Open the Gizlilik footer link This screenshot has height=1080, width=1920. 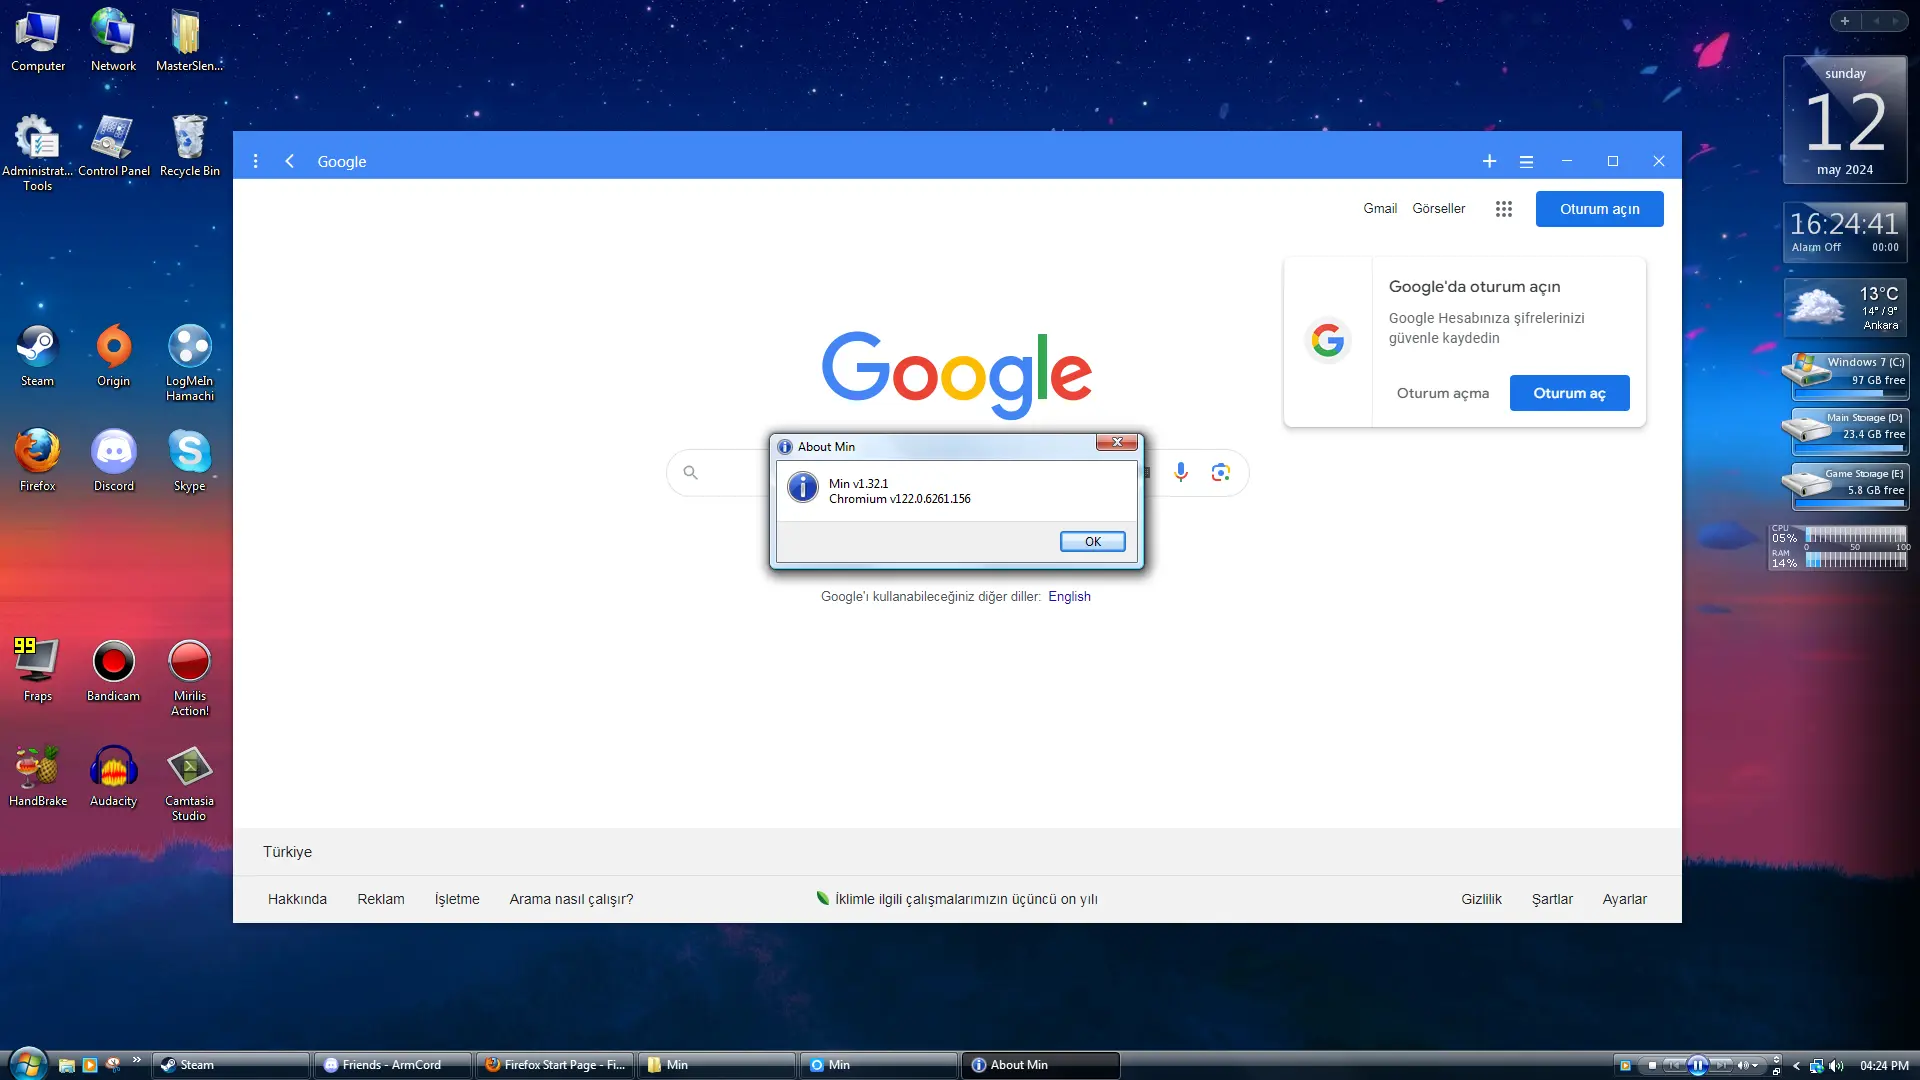click(1481, 899)
